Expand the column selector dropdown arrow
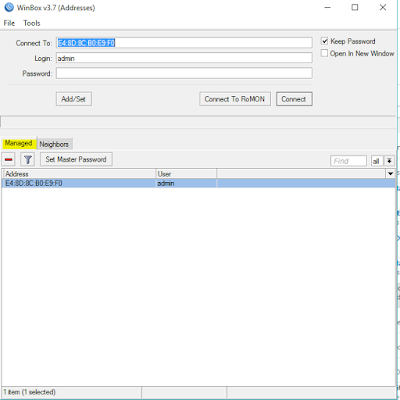 tap(390, 174)
